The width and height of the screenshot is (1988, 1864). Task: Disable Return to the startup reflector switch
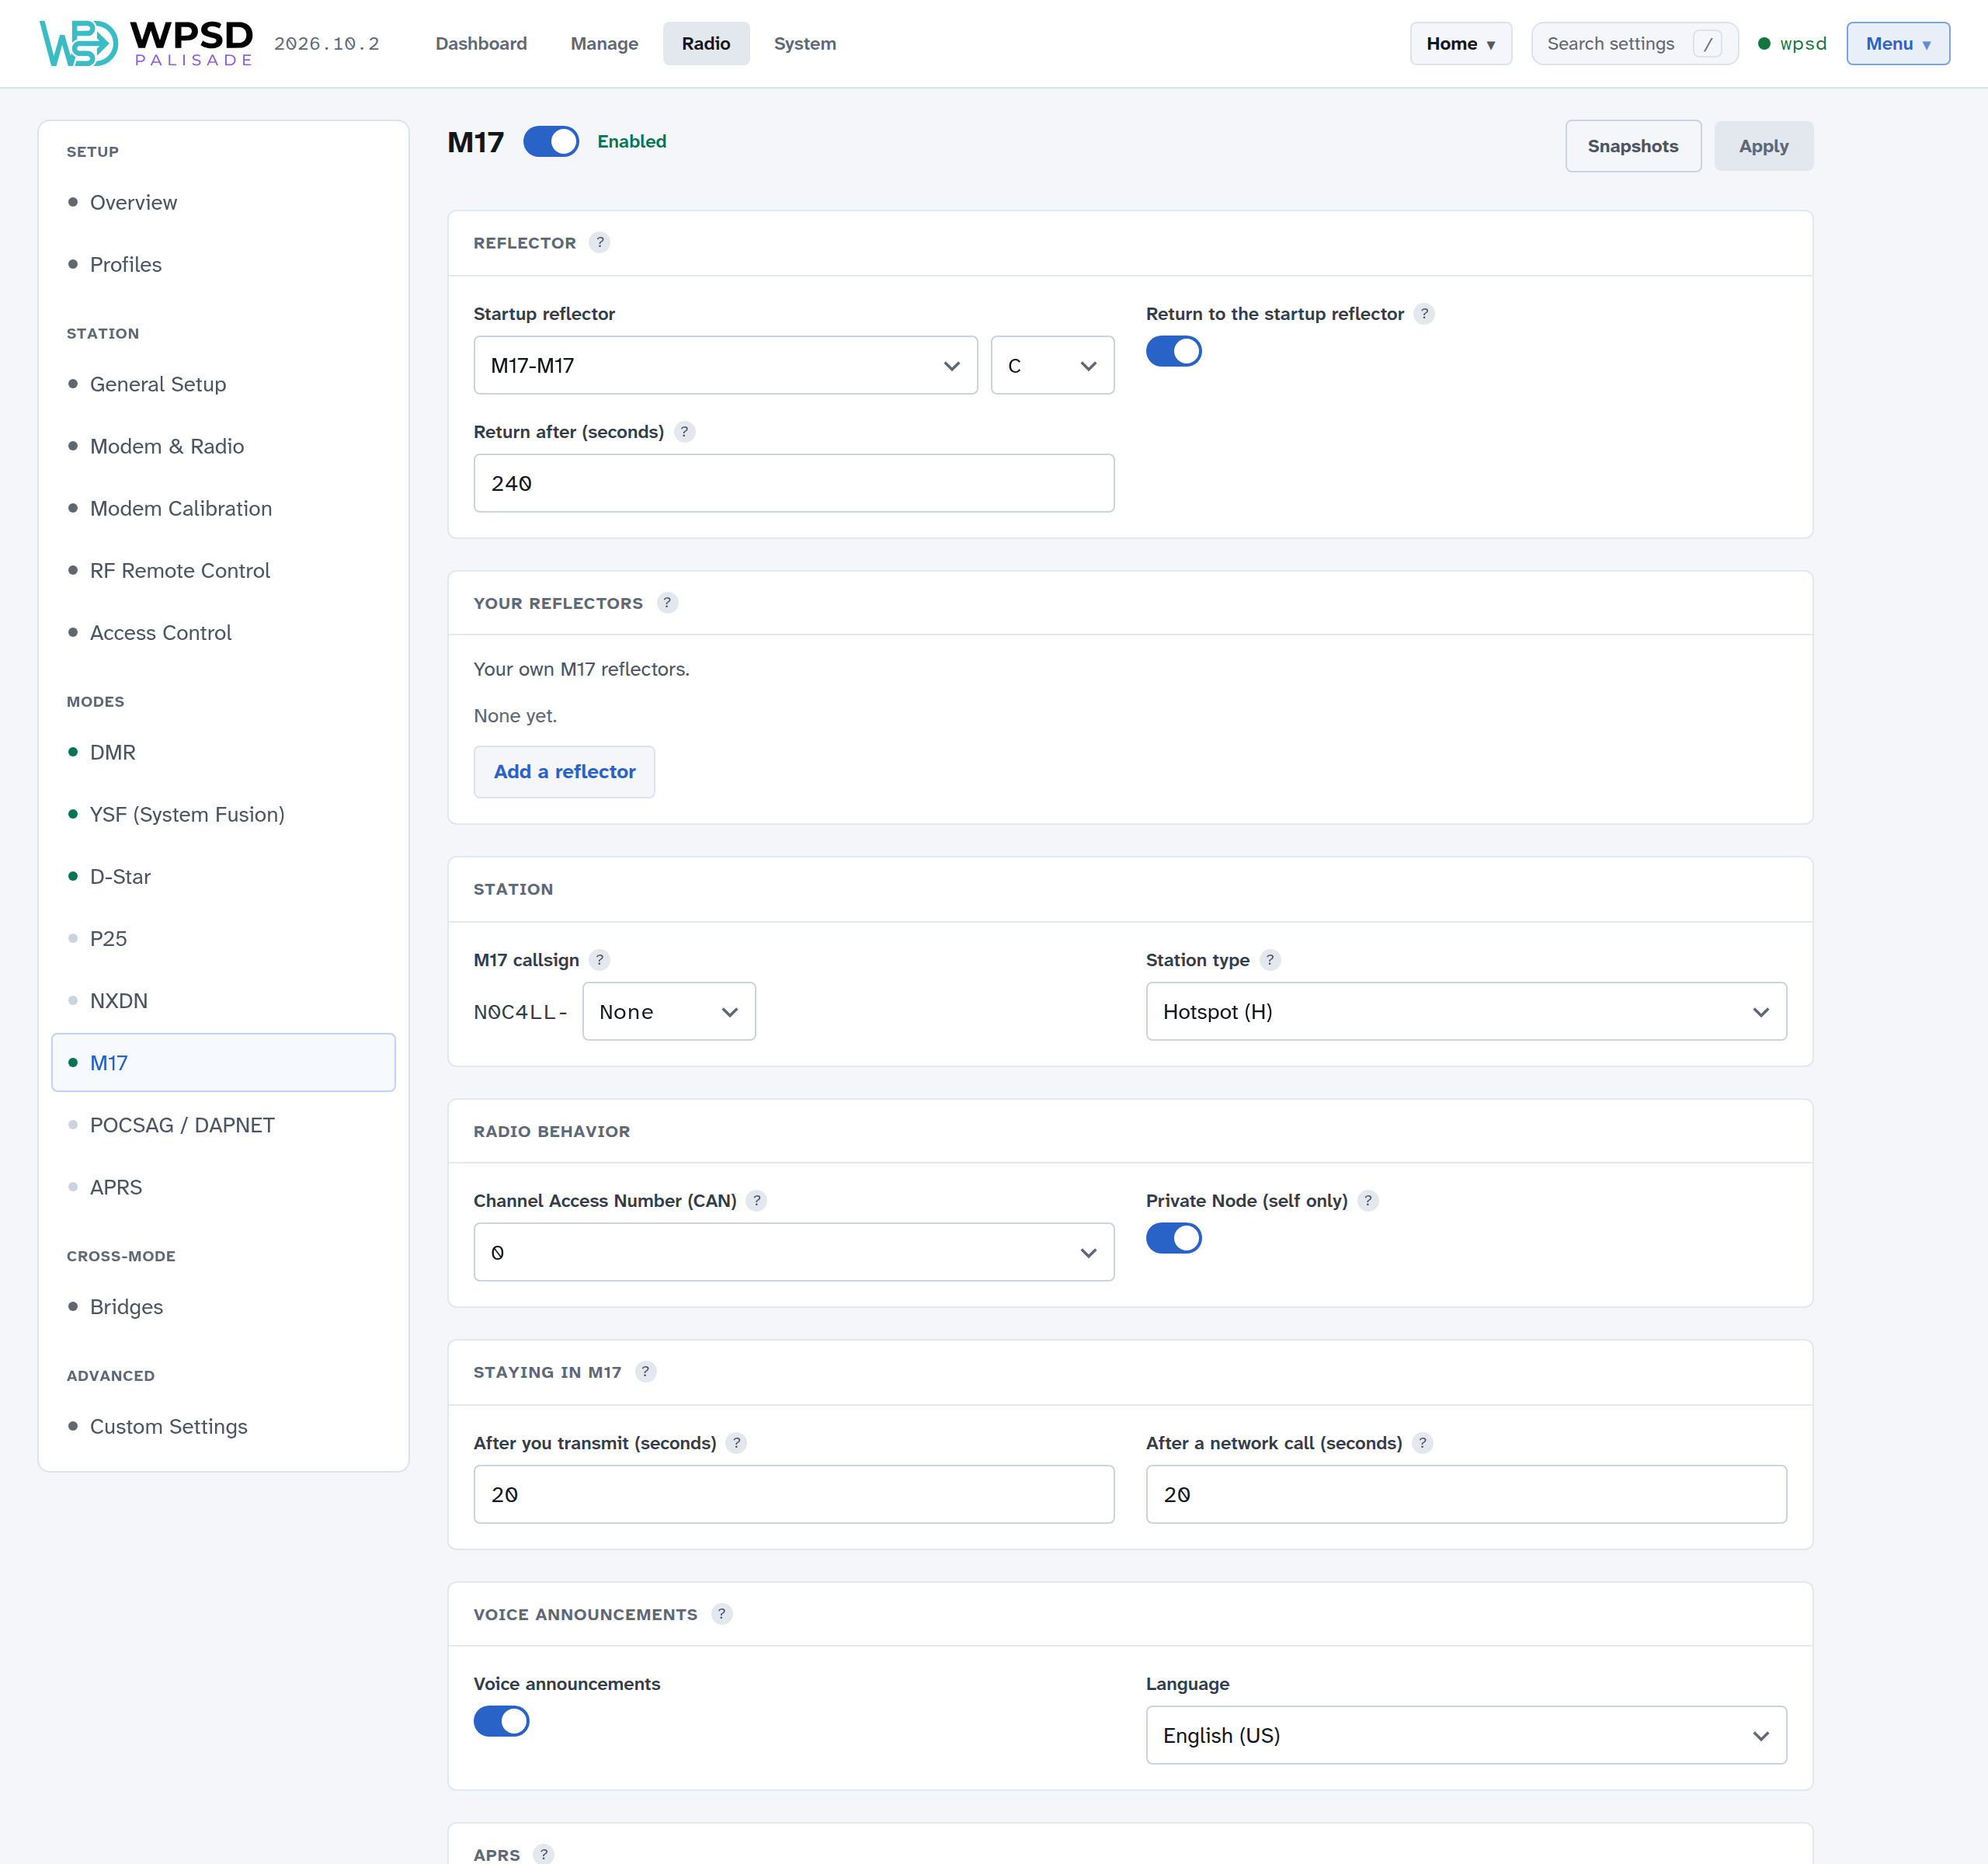pyautogui.click(x=1174, y=352)
